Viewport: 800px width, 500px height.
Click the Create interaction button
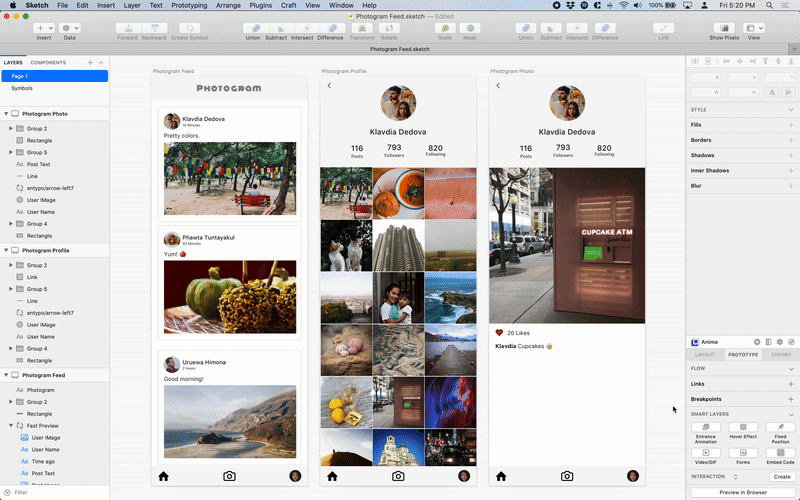click(781, 477)
